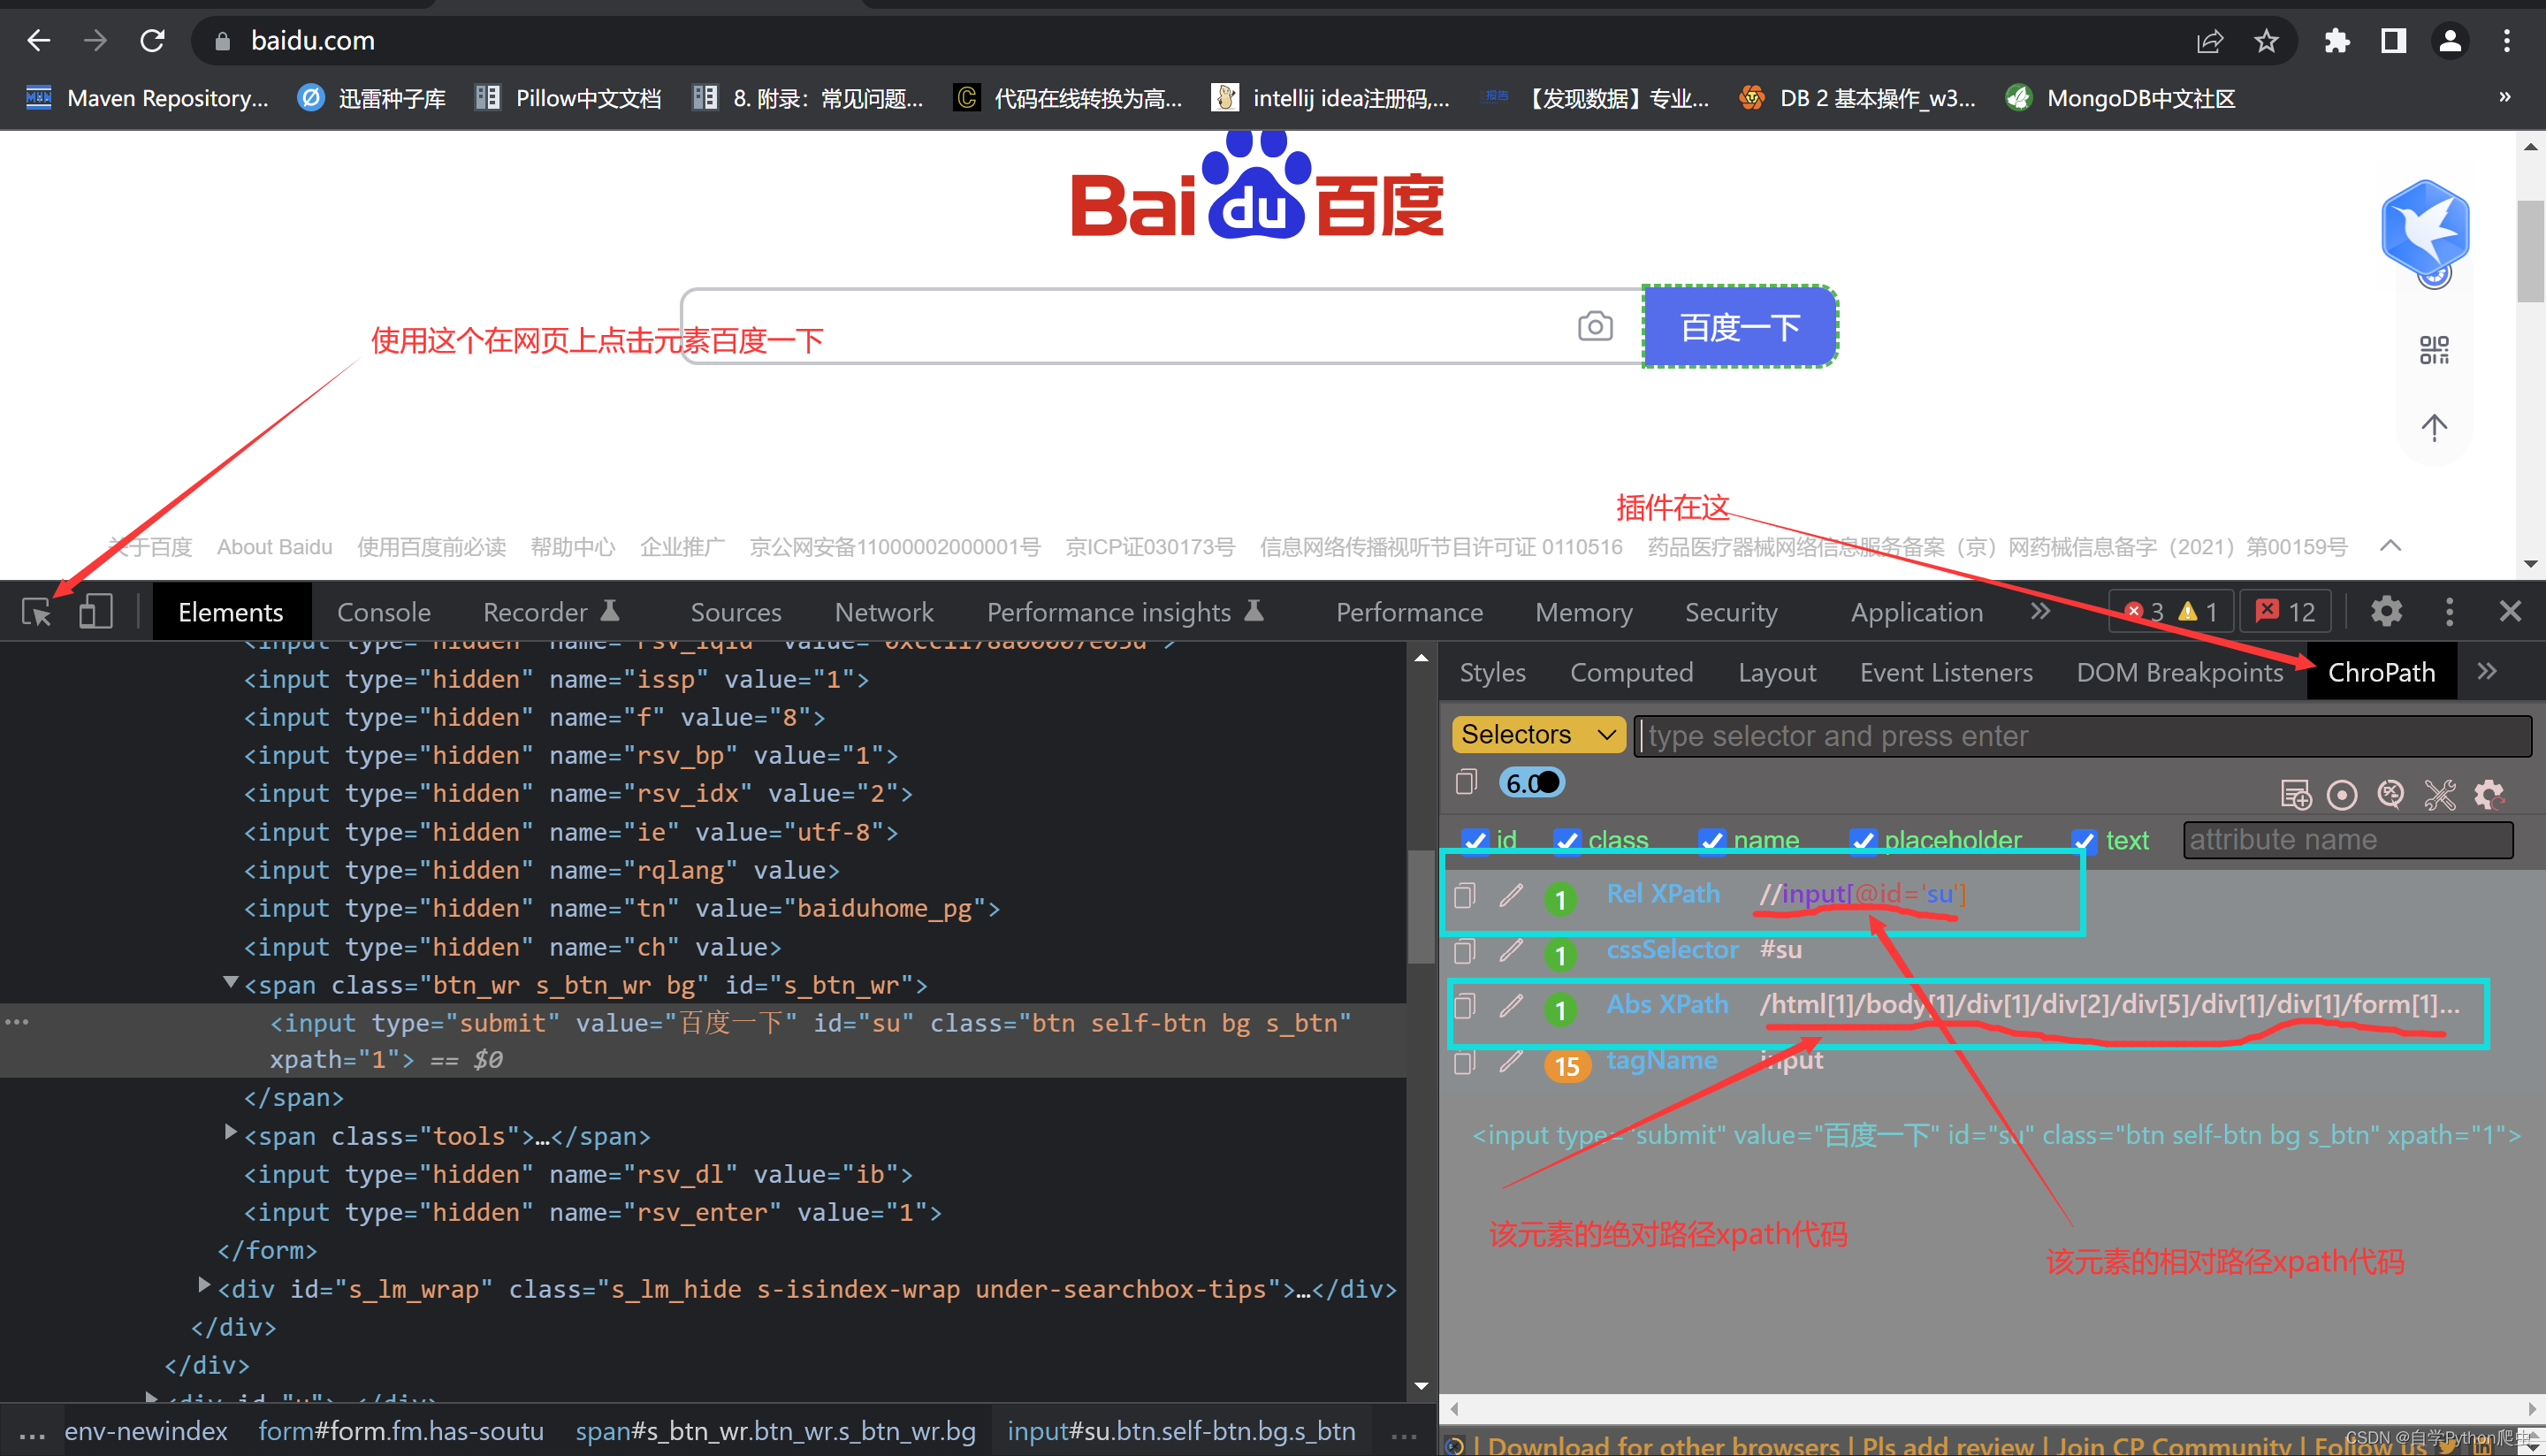Show more sidebar pane tabs chevron

(2487, 671)
